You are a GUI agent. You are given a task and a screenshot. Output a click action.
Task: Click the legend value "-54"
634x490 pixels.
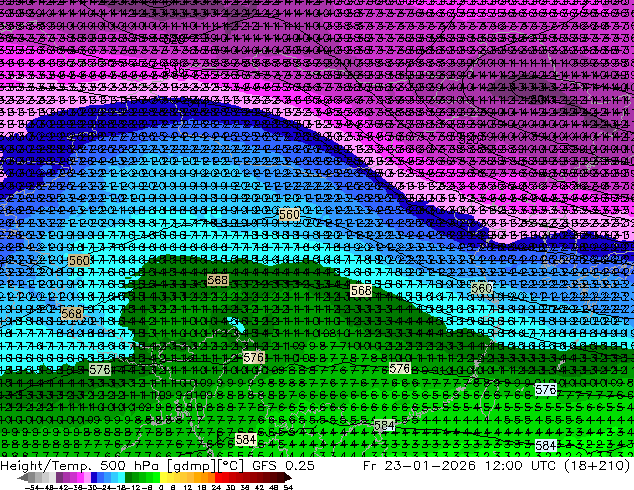tap(32, 488)
